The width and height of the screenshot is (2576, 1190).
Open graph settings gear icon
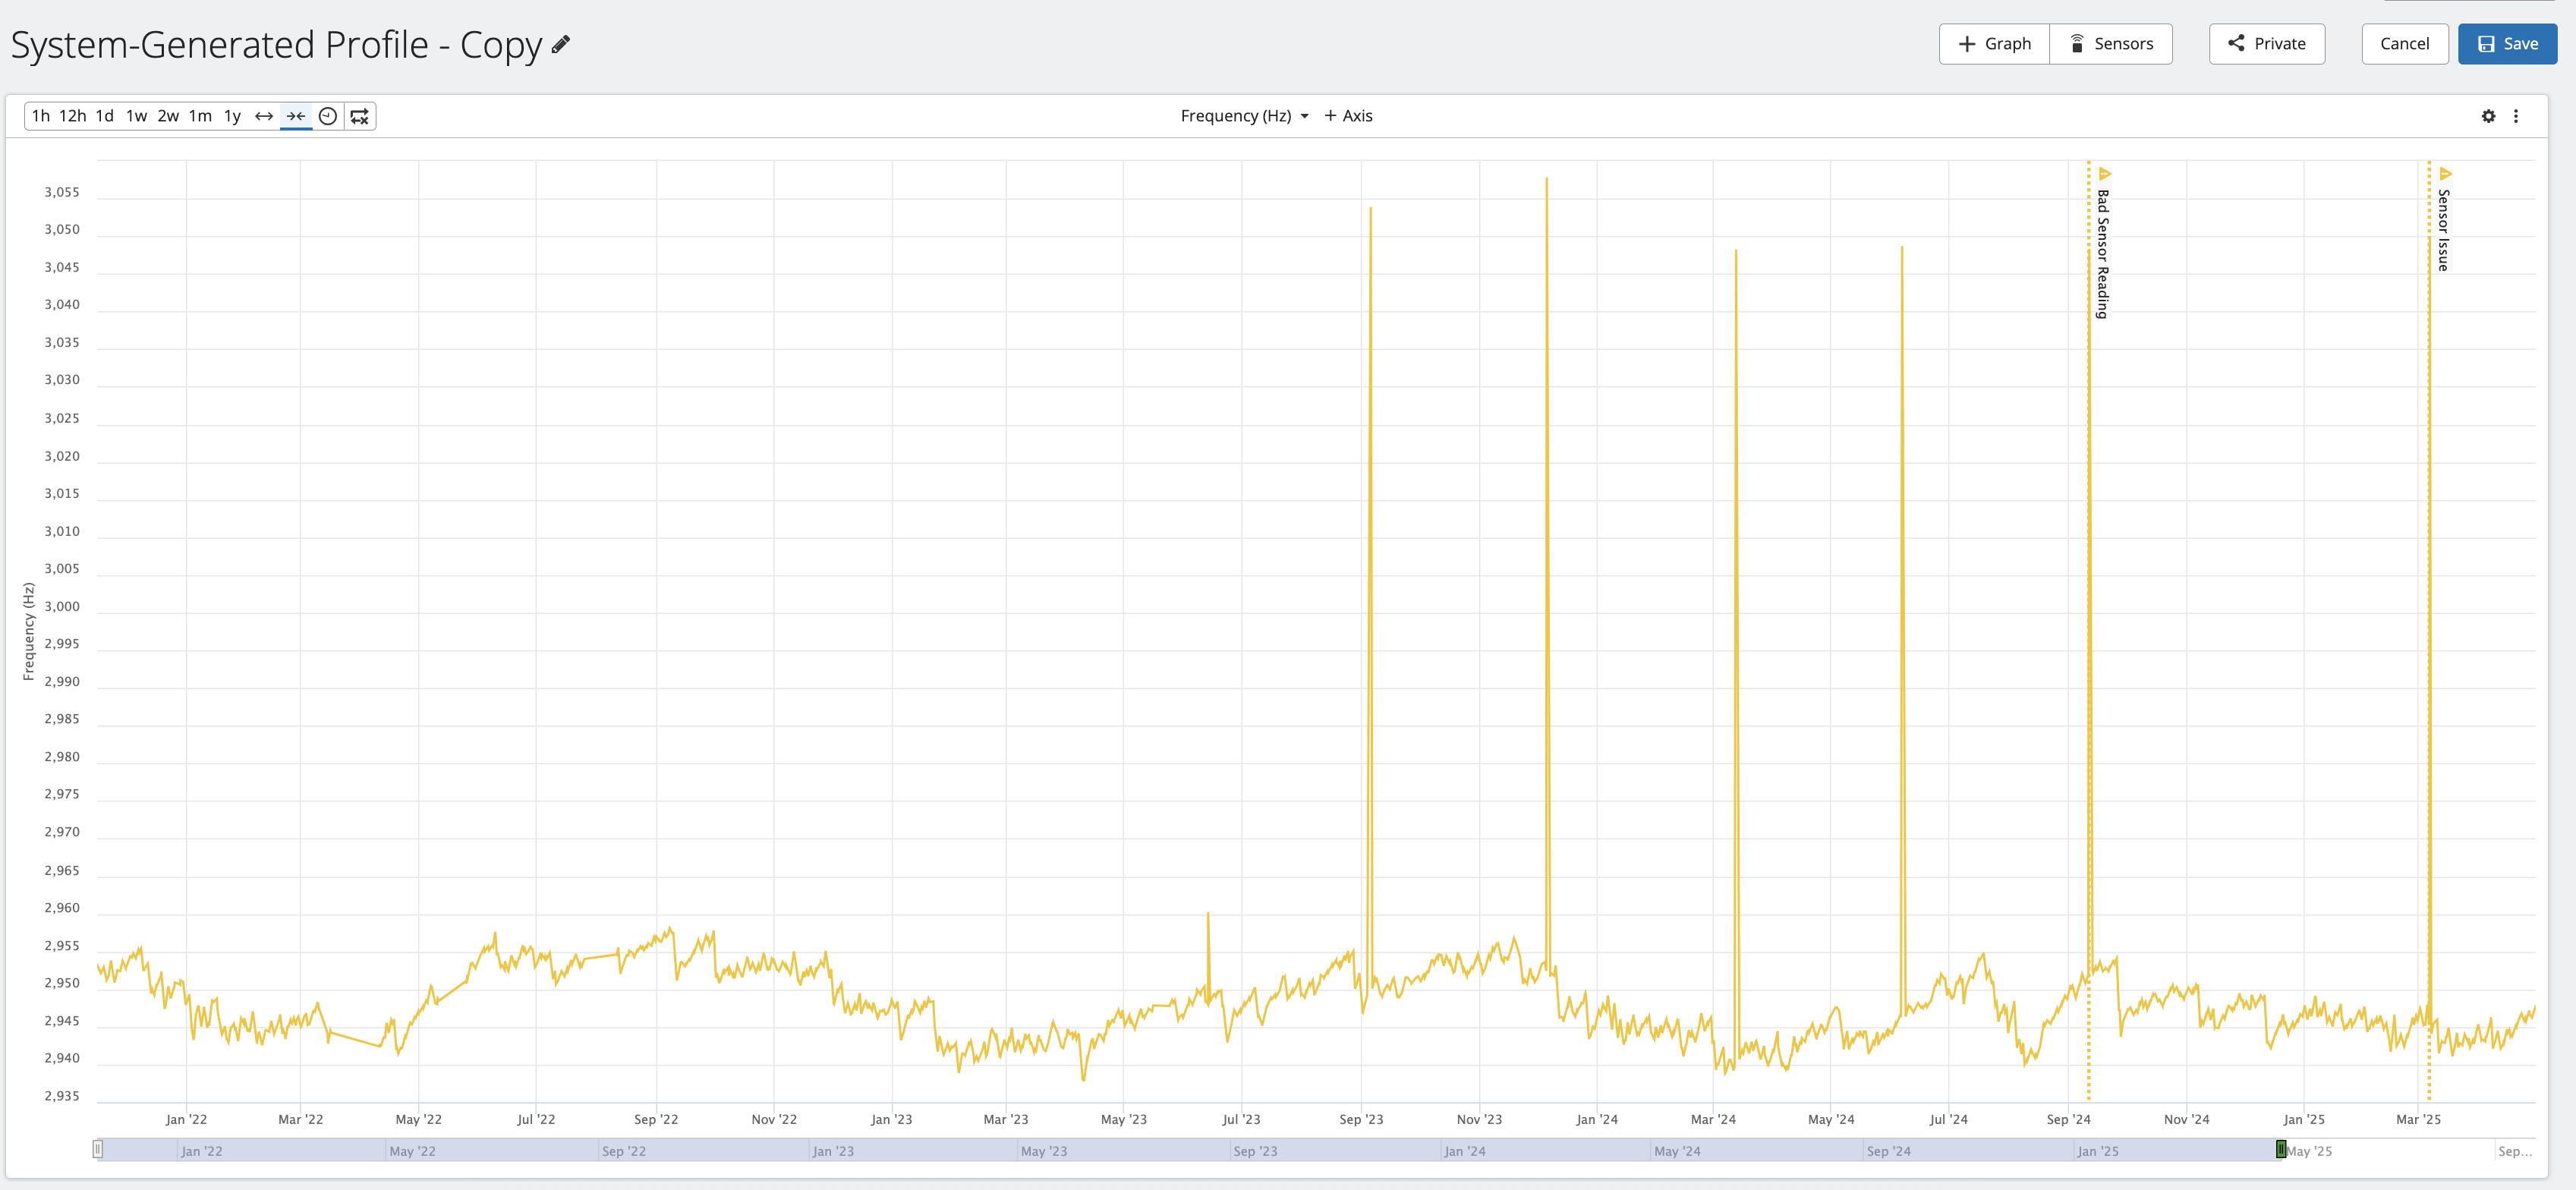(2488, 116)
